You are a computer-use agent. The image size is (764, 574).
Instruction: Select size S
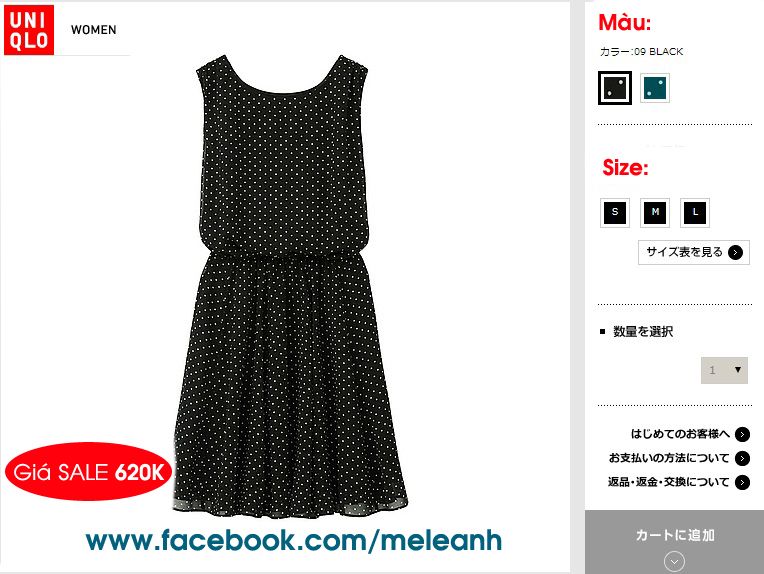coord(615,212)
